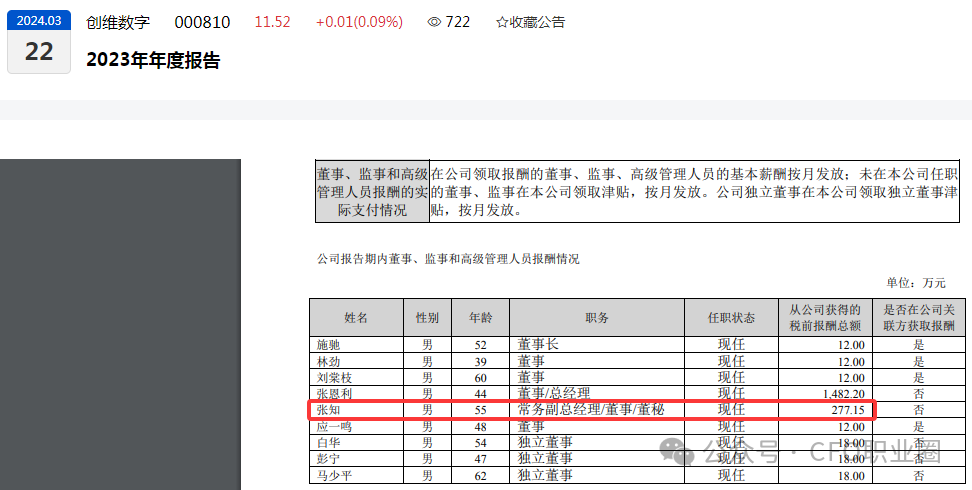Click the dark gray document sidebar panel
The height and width of the screenshot is (490, 972).
pos(120,324)
